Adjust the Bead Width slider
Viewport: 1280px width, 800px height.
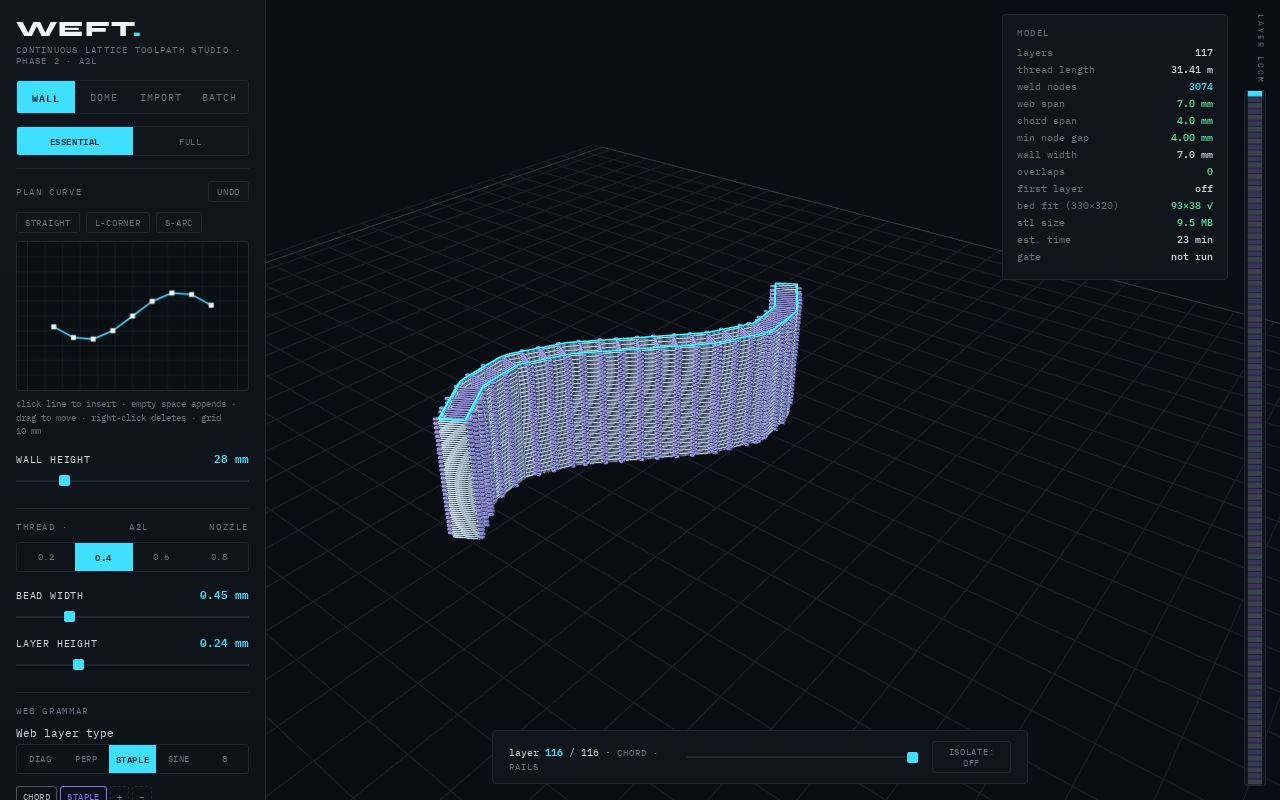132,617
